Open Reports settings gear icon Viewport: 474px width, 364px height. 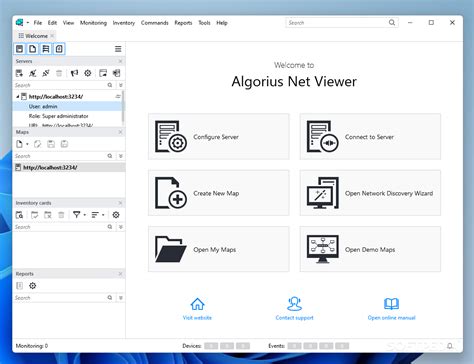[x=32, y=286]
